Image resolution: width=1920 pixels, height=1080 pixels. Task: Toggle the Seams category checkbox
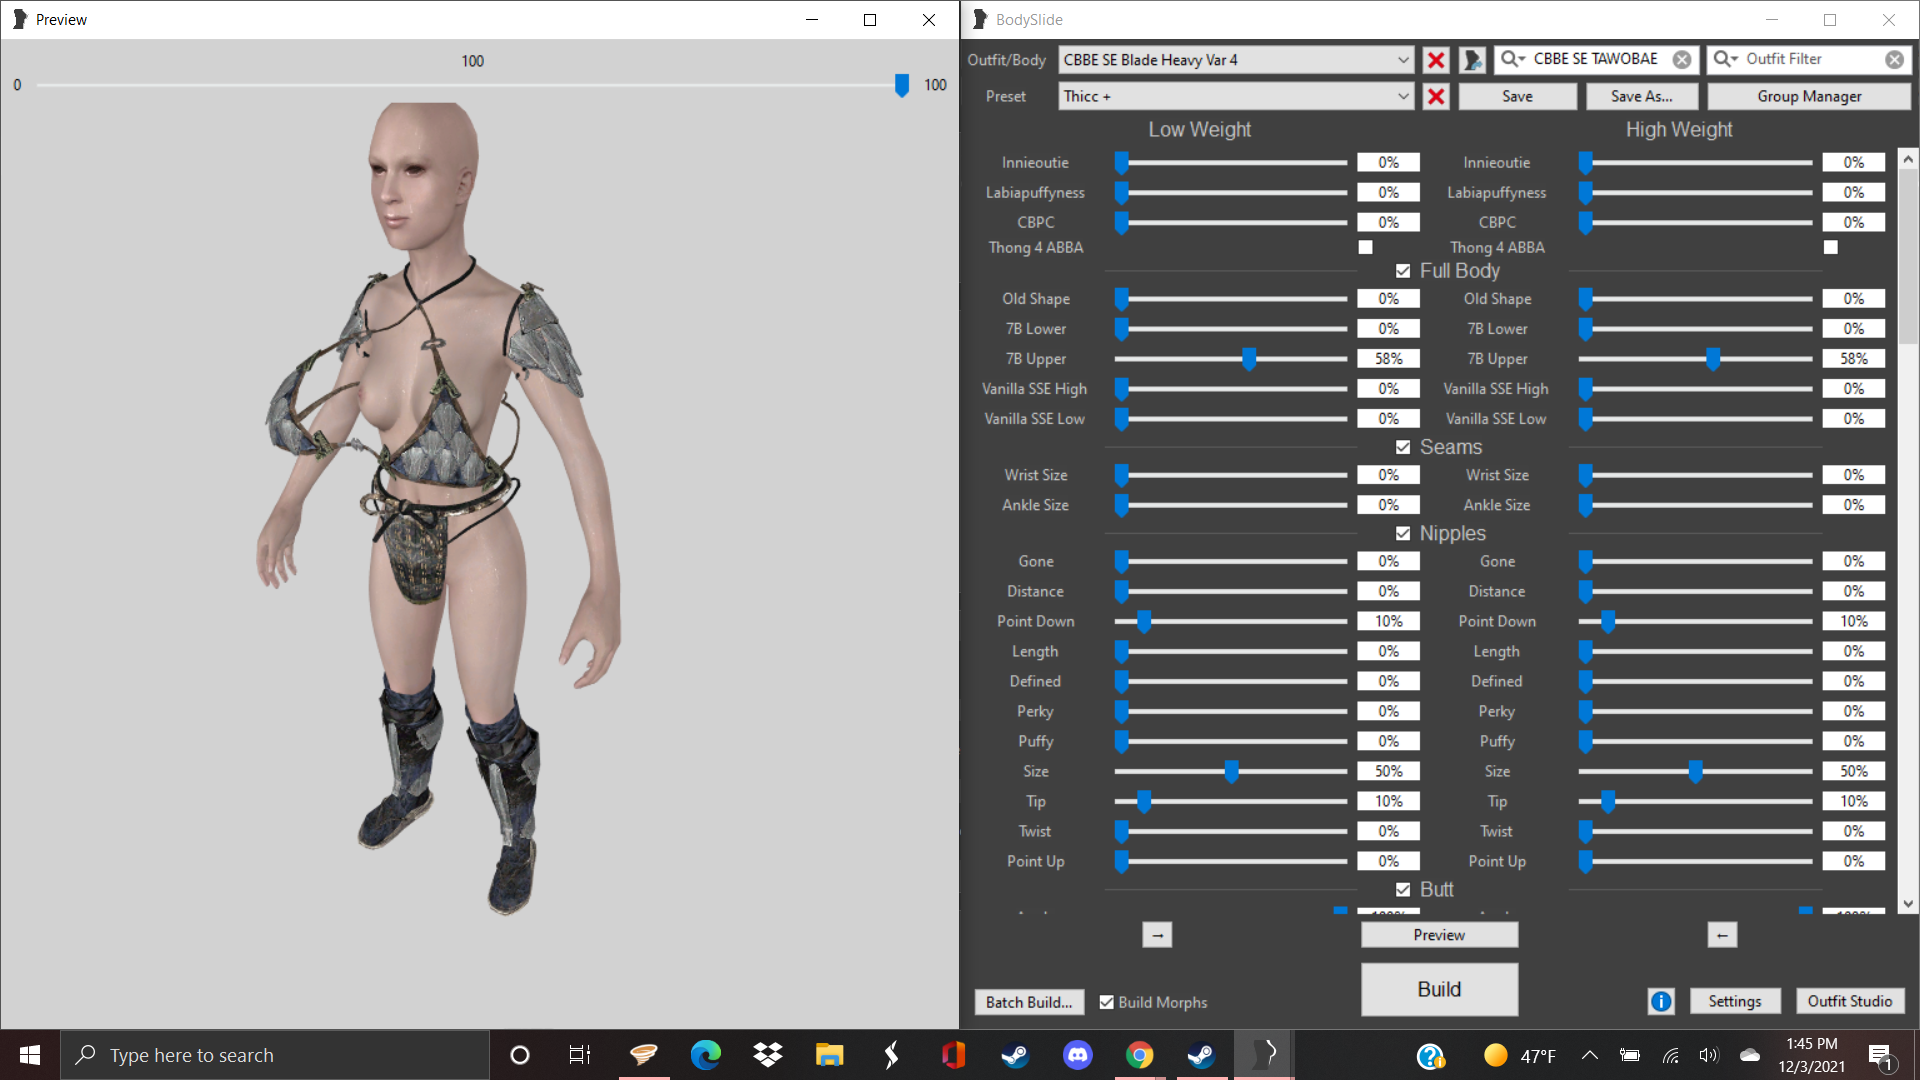point(1403,447)
